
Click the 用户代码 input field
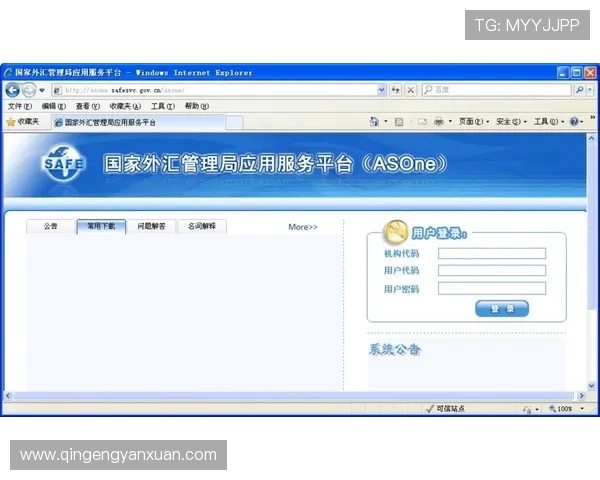click(x=492, y=271)
